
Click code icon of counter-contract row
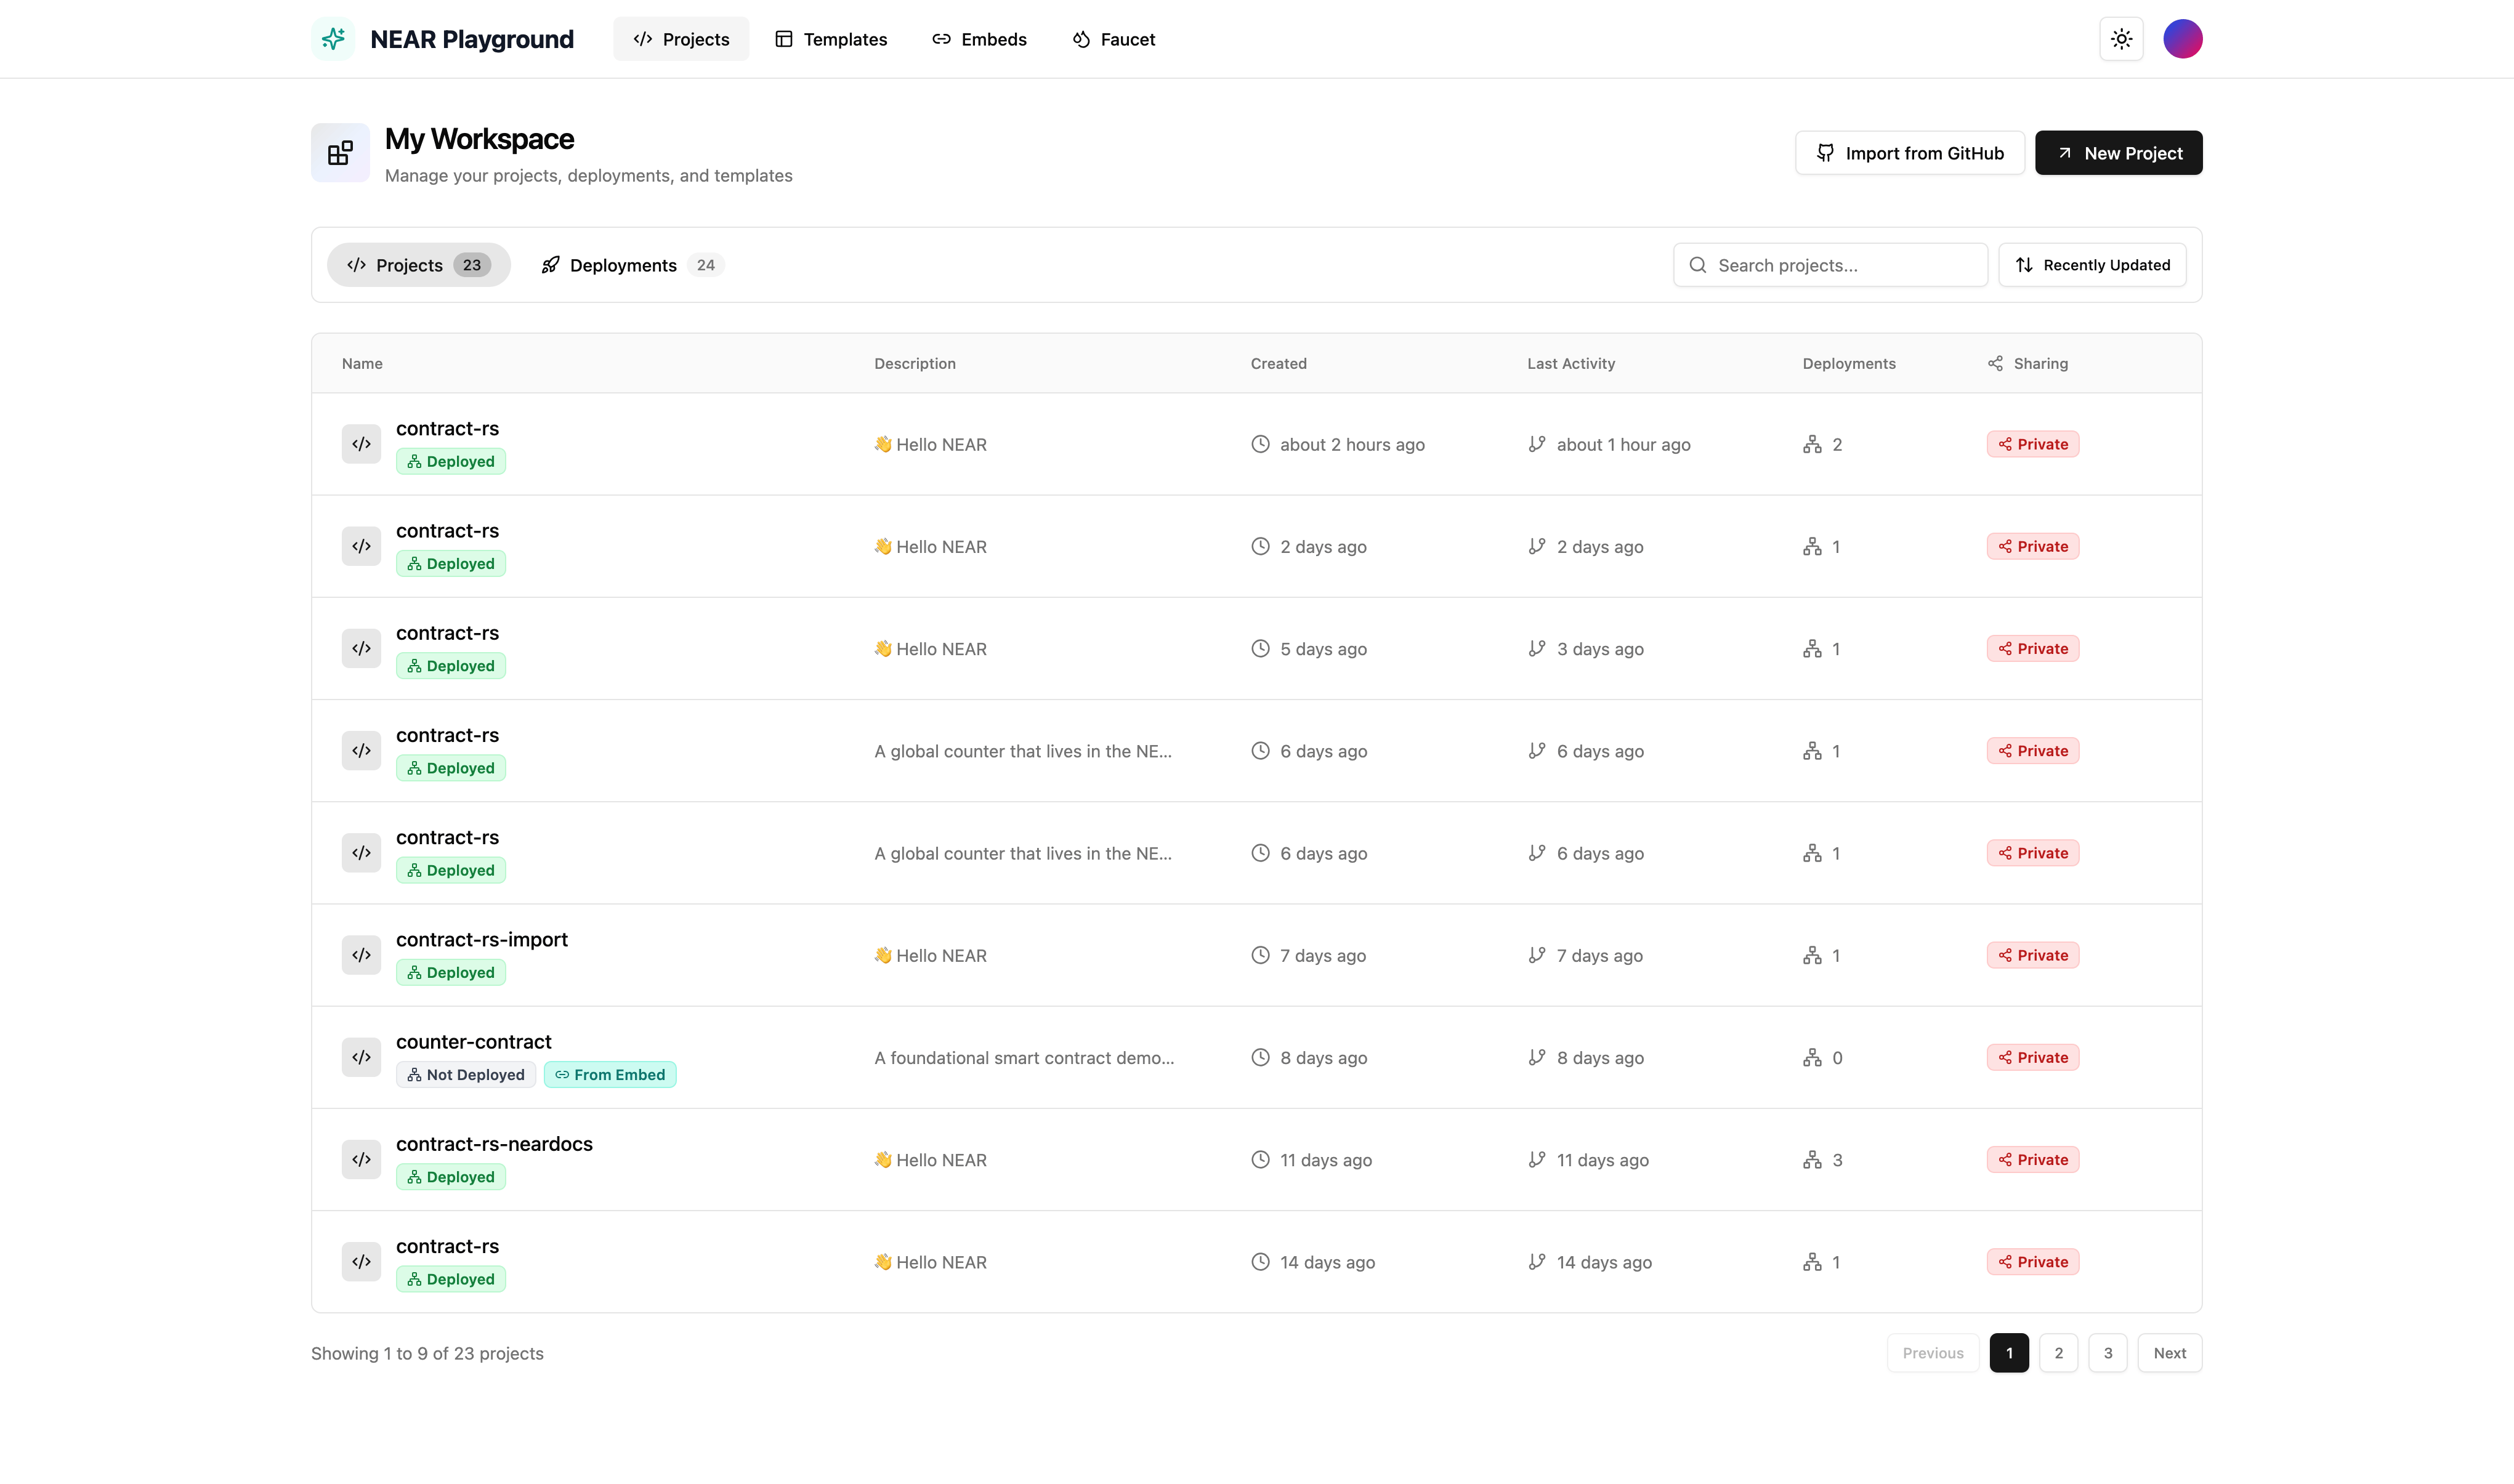point(361,1057)
